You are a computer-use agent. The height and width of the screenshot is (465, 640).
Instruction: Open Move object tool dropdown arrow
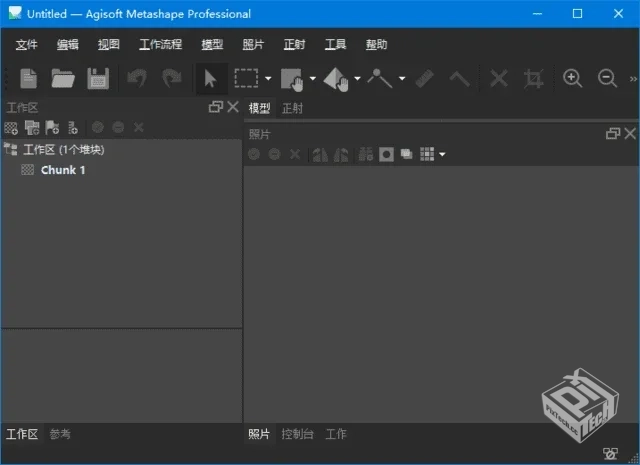click(357, 78)
